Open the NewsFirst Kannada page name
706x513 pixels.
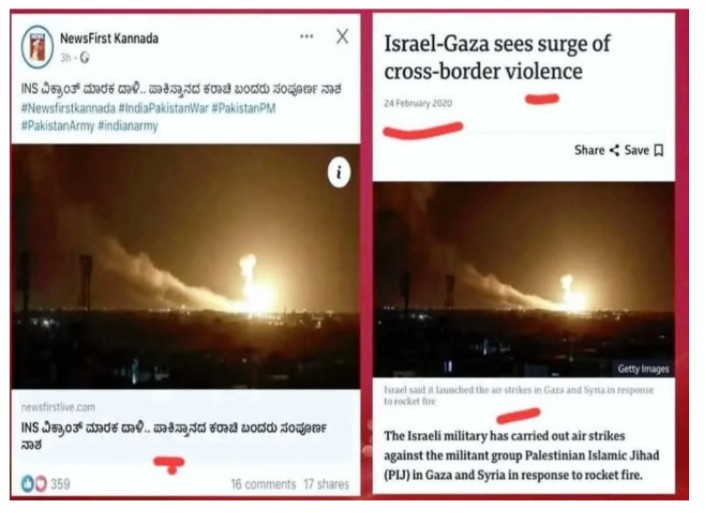pyautogui.click(x=109, y=38)
